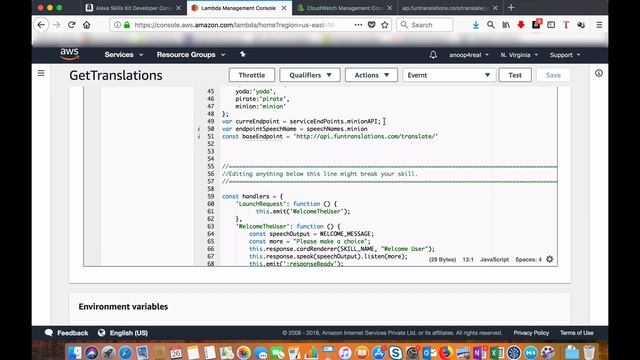
Task: Go to AWS home via aws logo
Action: click(x=69, y=54)
